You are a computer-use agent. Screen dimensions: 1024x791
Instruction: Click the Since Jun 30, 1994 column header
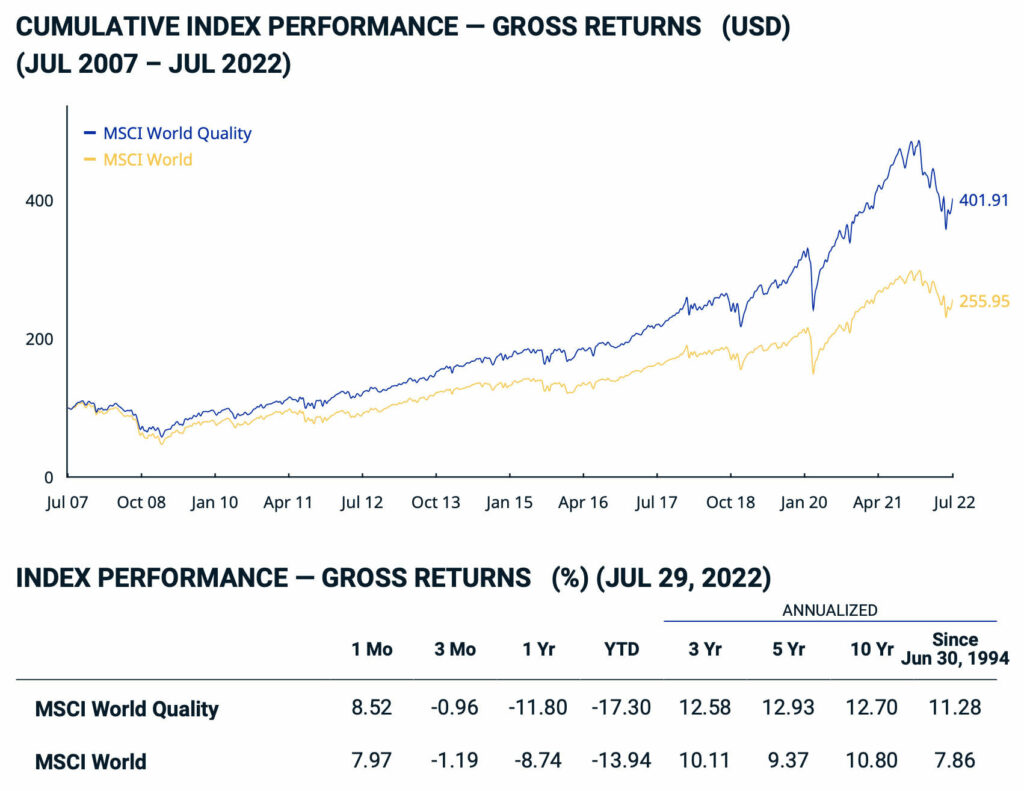[x=955, y=649]
